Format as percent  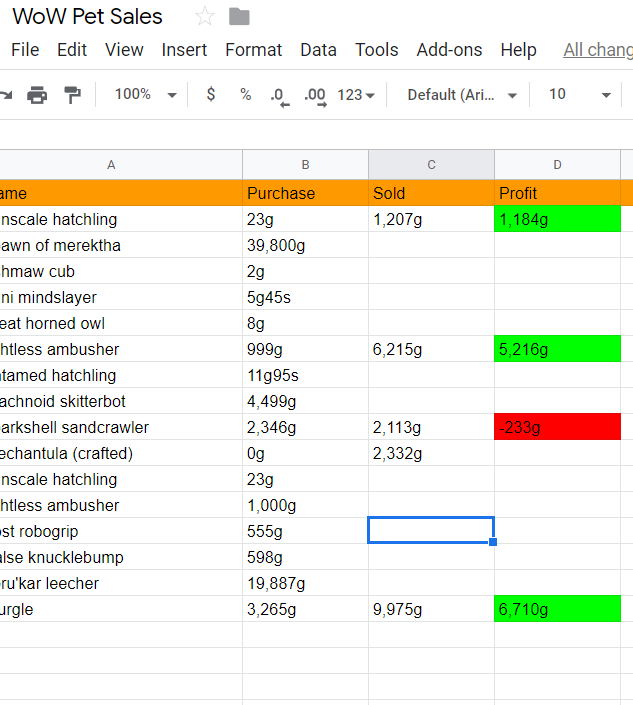click(x=245, y=94)
